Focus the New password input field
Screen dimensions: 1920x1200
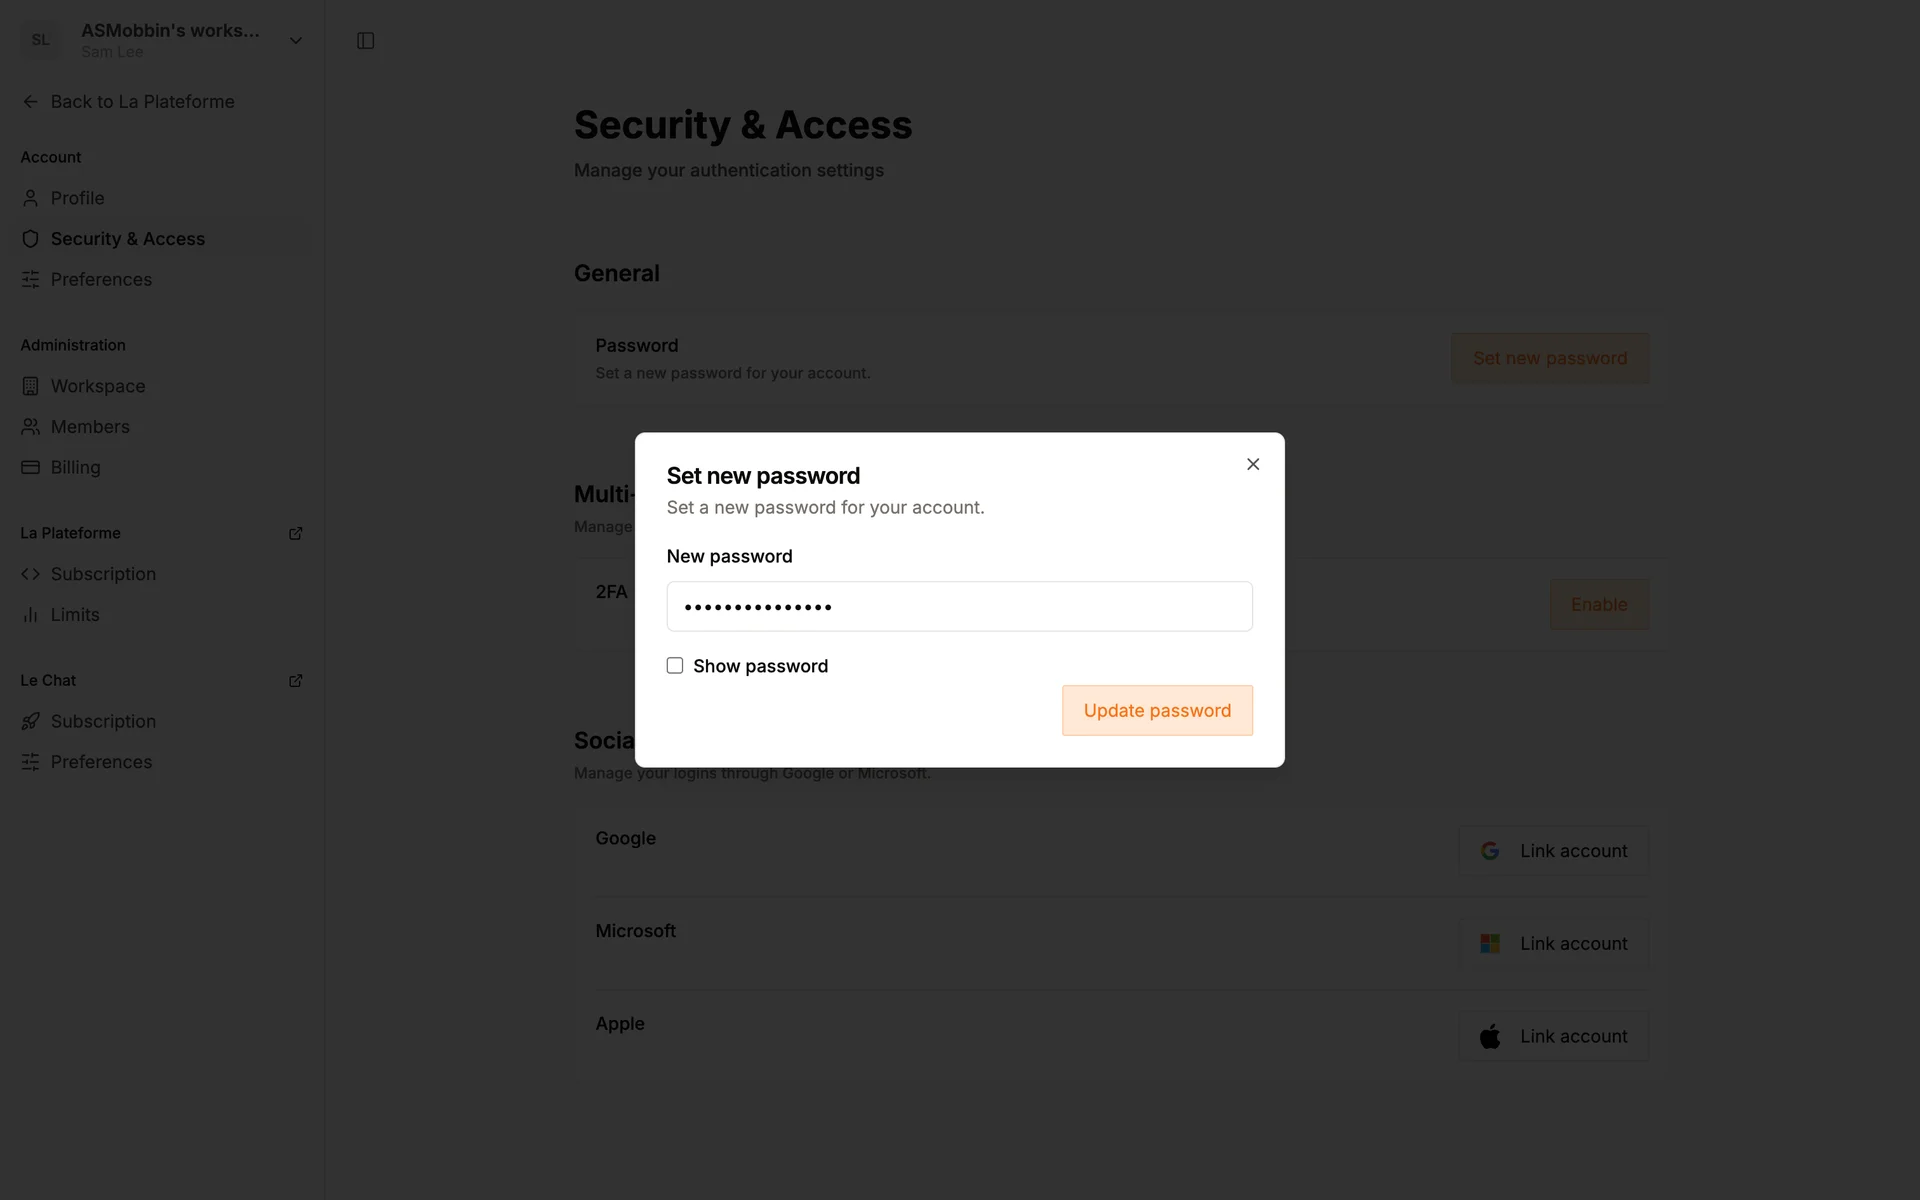pos(959,607)
